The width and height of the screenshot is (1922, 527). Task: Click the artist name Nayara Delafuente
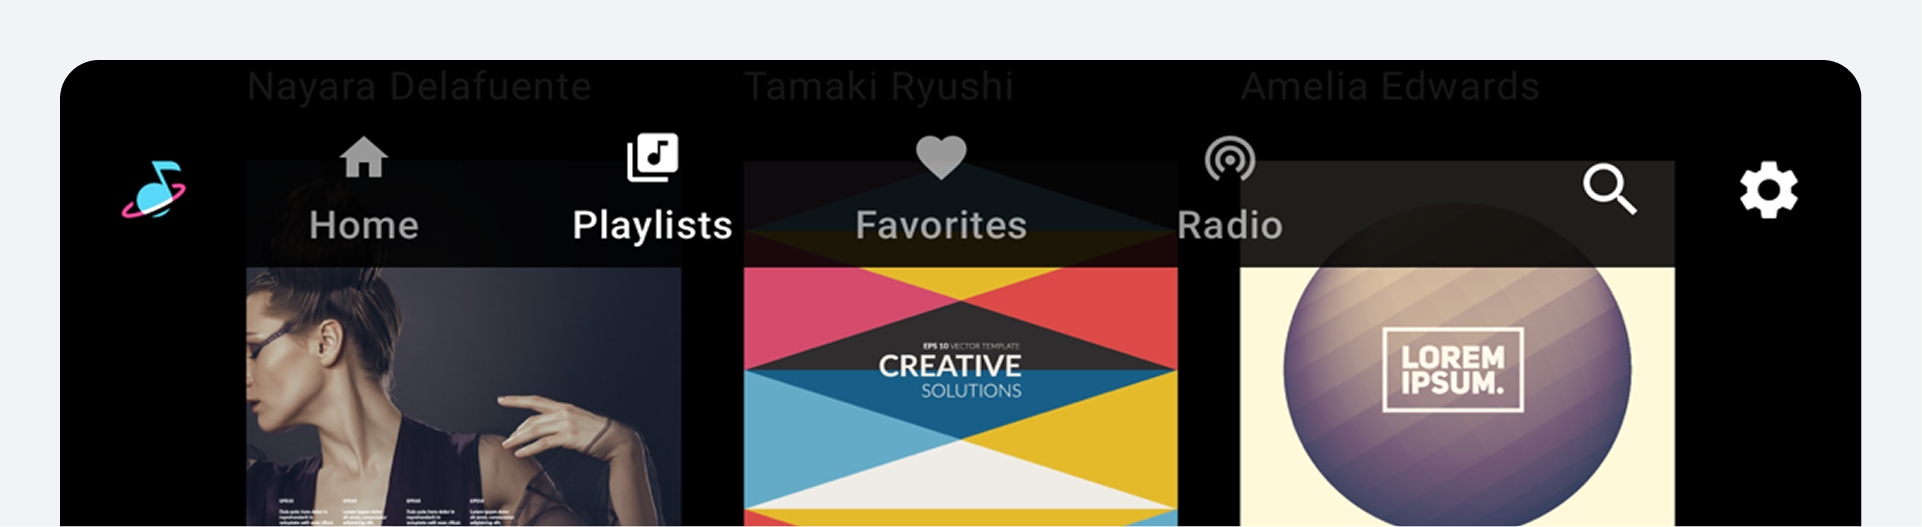[x=419, y=87]
